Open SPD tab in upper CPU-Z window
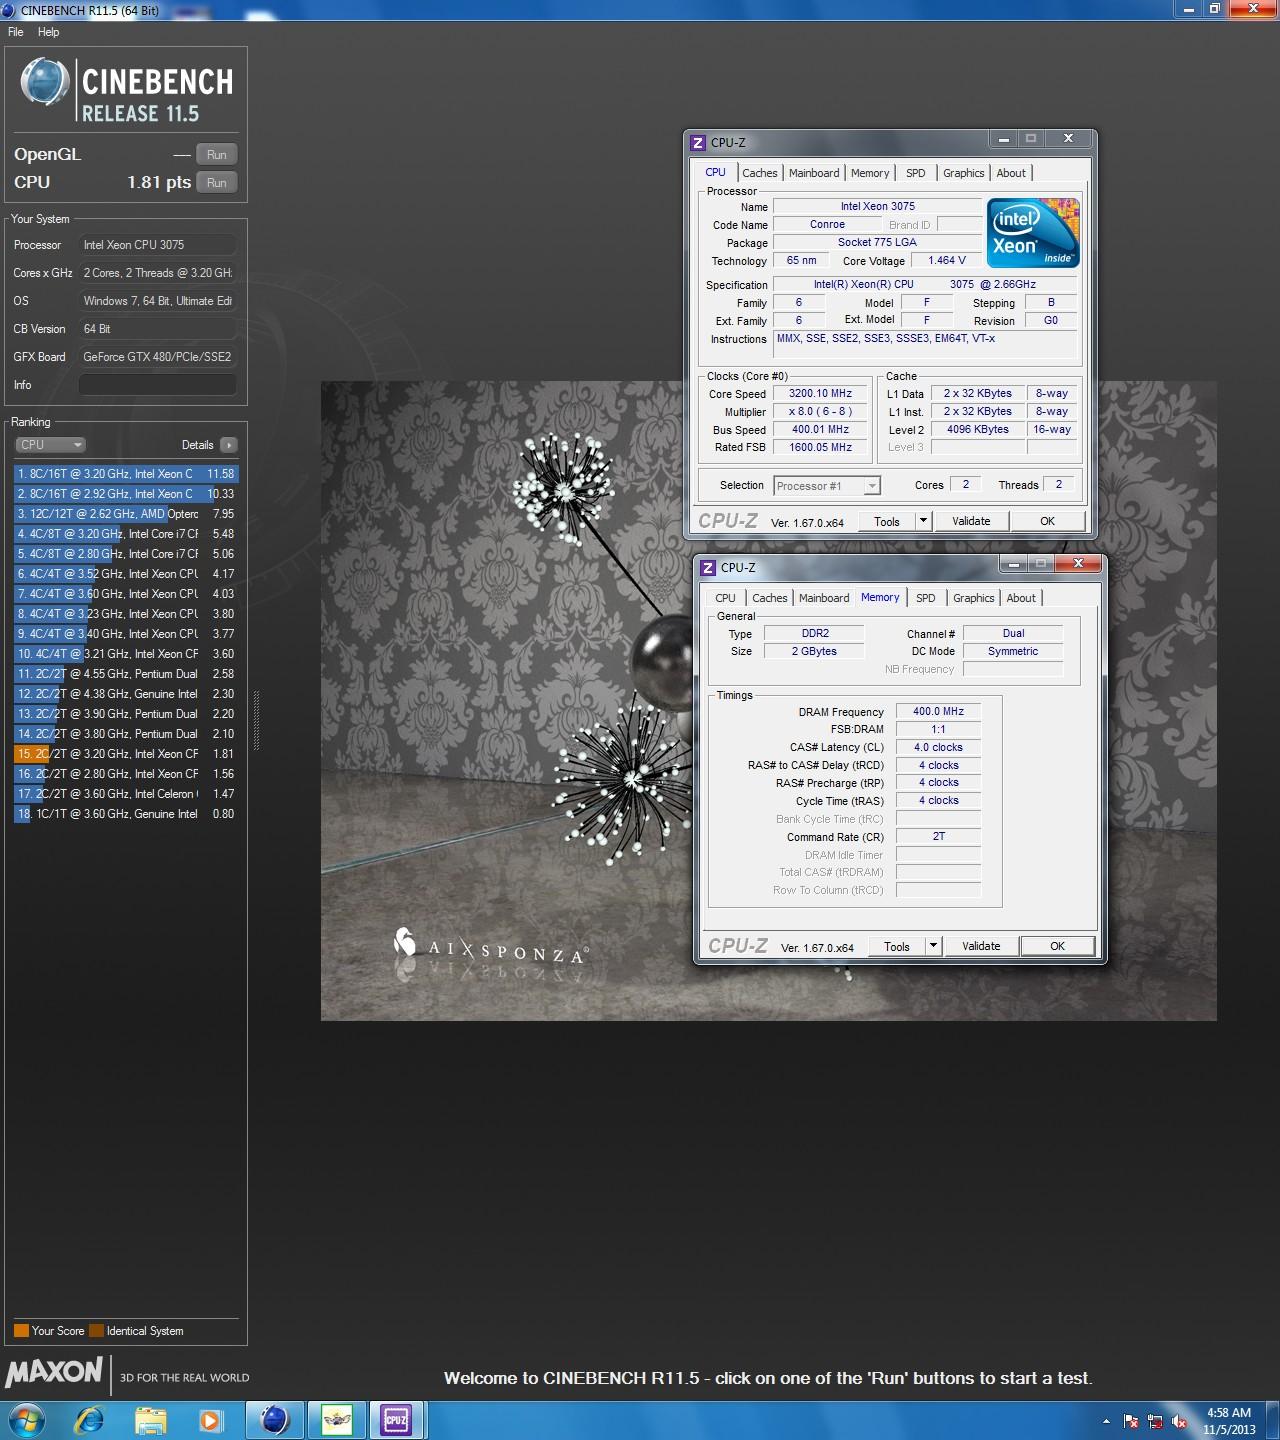 (x=916, y=173)
